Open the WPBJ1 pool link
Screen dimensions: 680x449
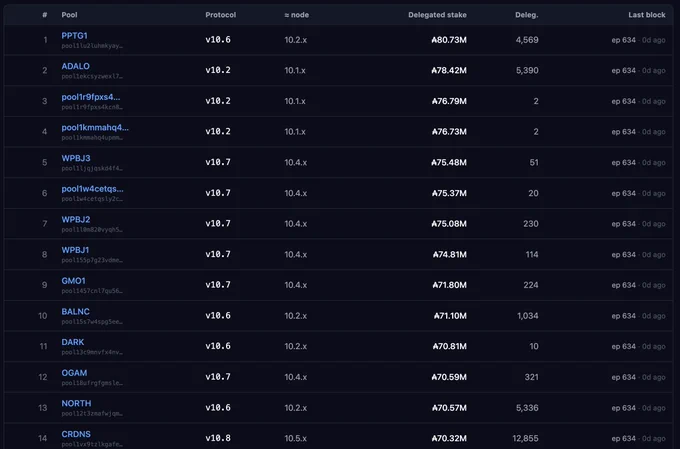tap(75, 250)
